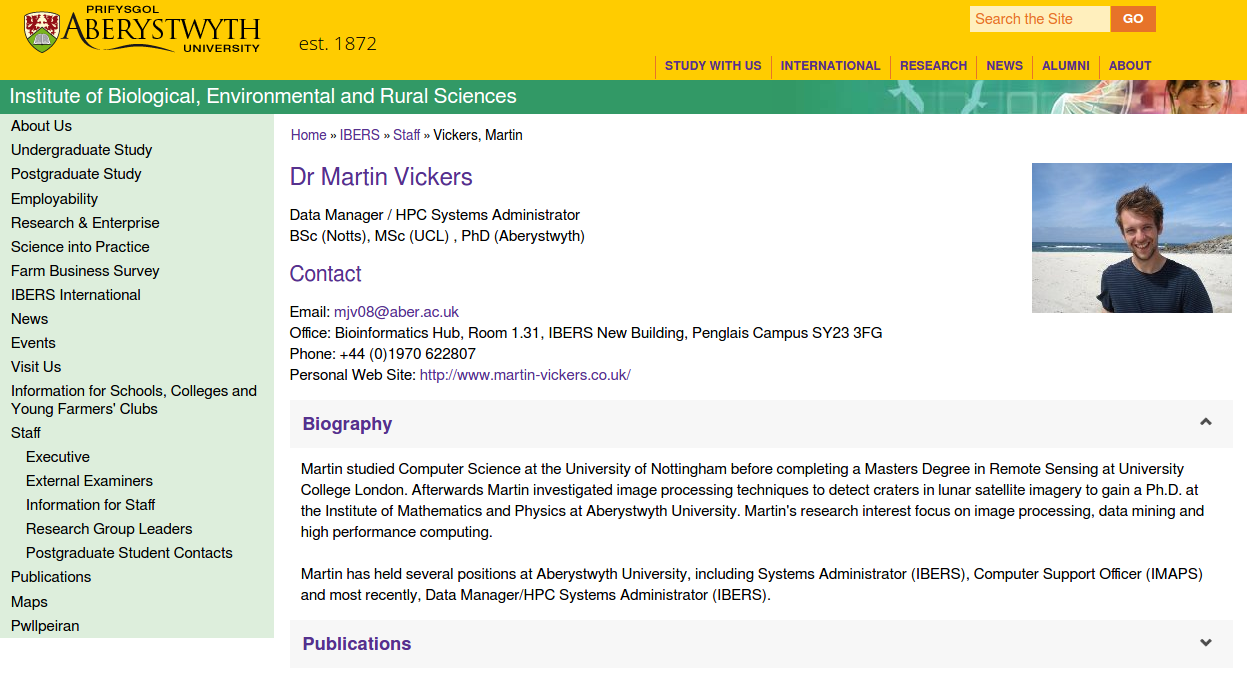Click the Contact heading
Image resolution: width=1247 pixels, height=692 pixels.
325,274
